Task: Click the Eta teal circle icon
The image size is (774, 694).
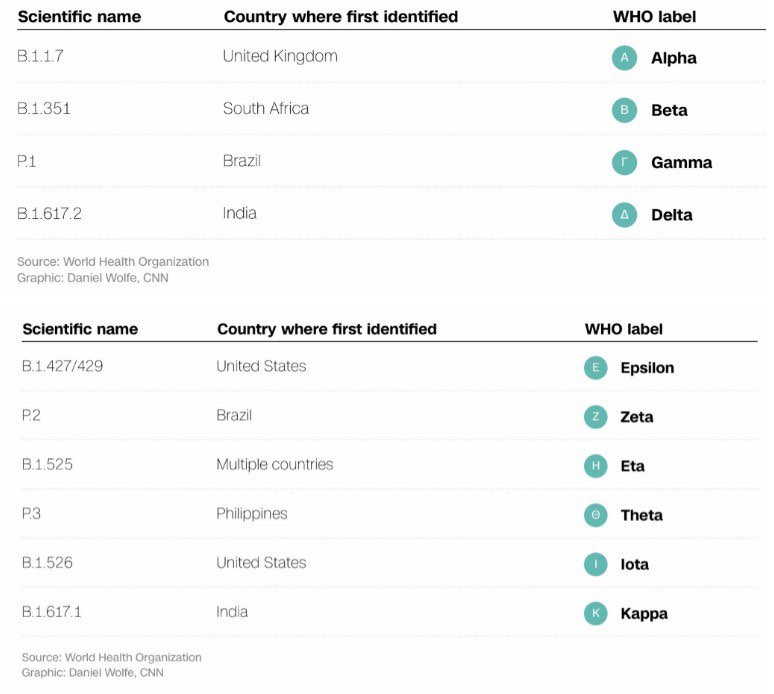Action: click(x=596, y=466)
